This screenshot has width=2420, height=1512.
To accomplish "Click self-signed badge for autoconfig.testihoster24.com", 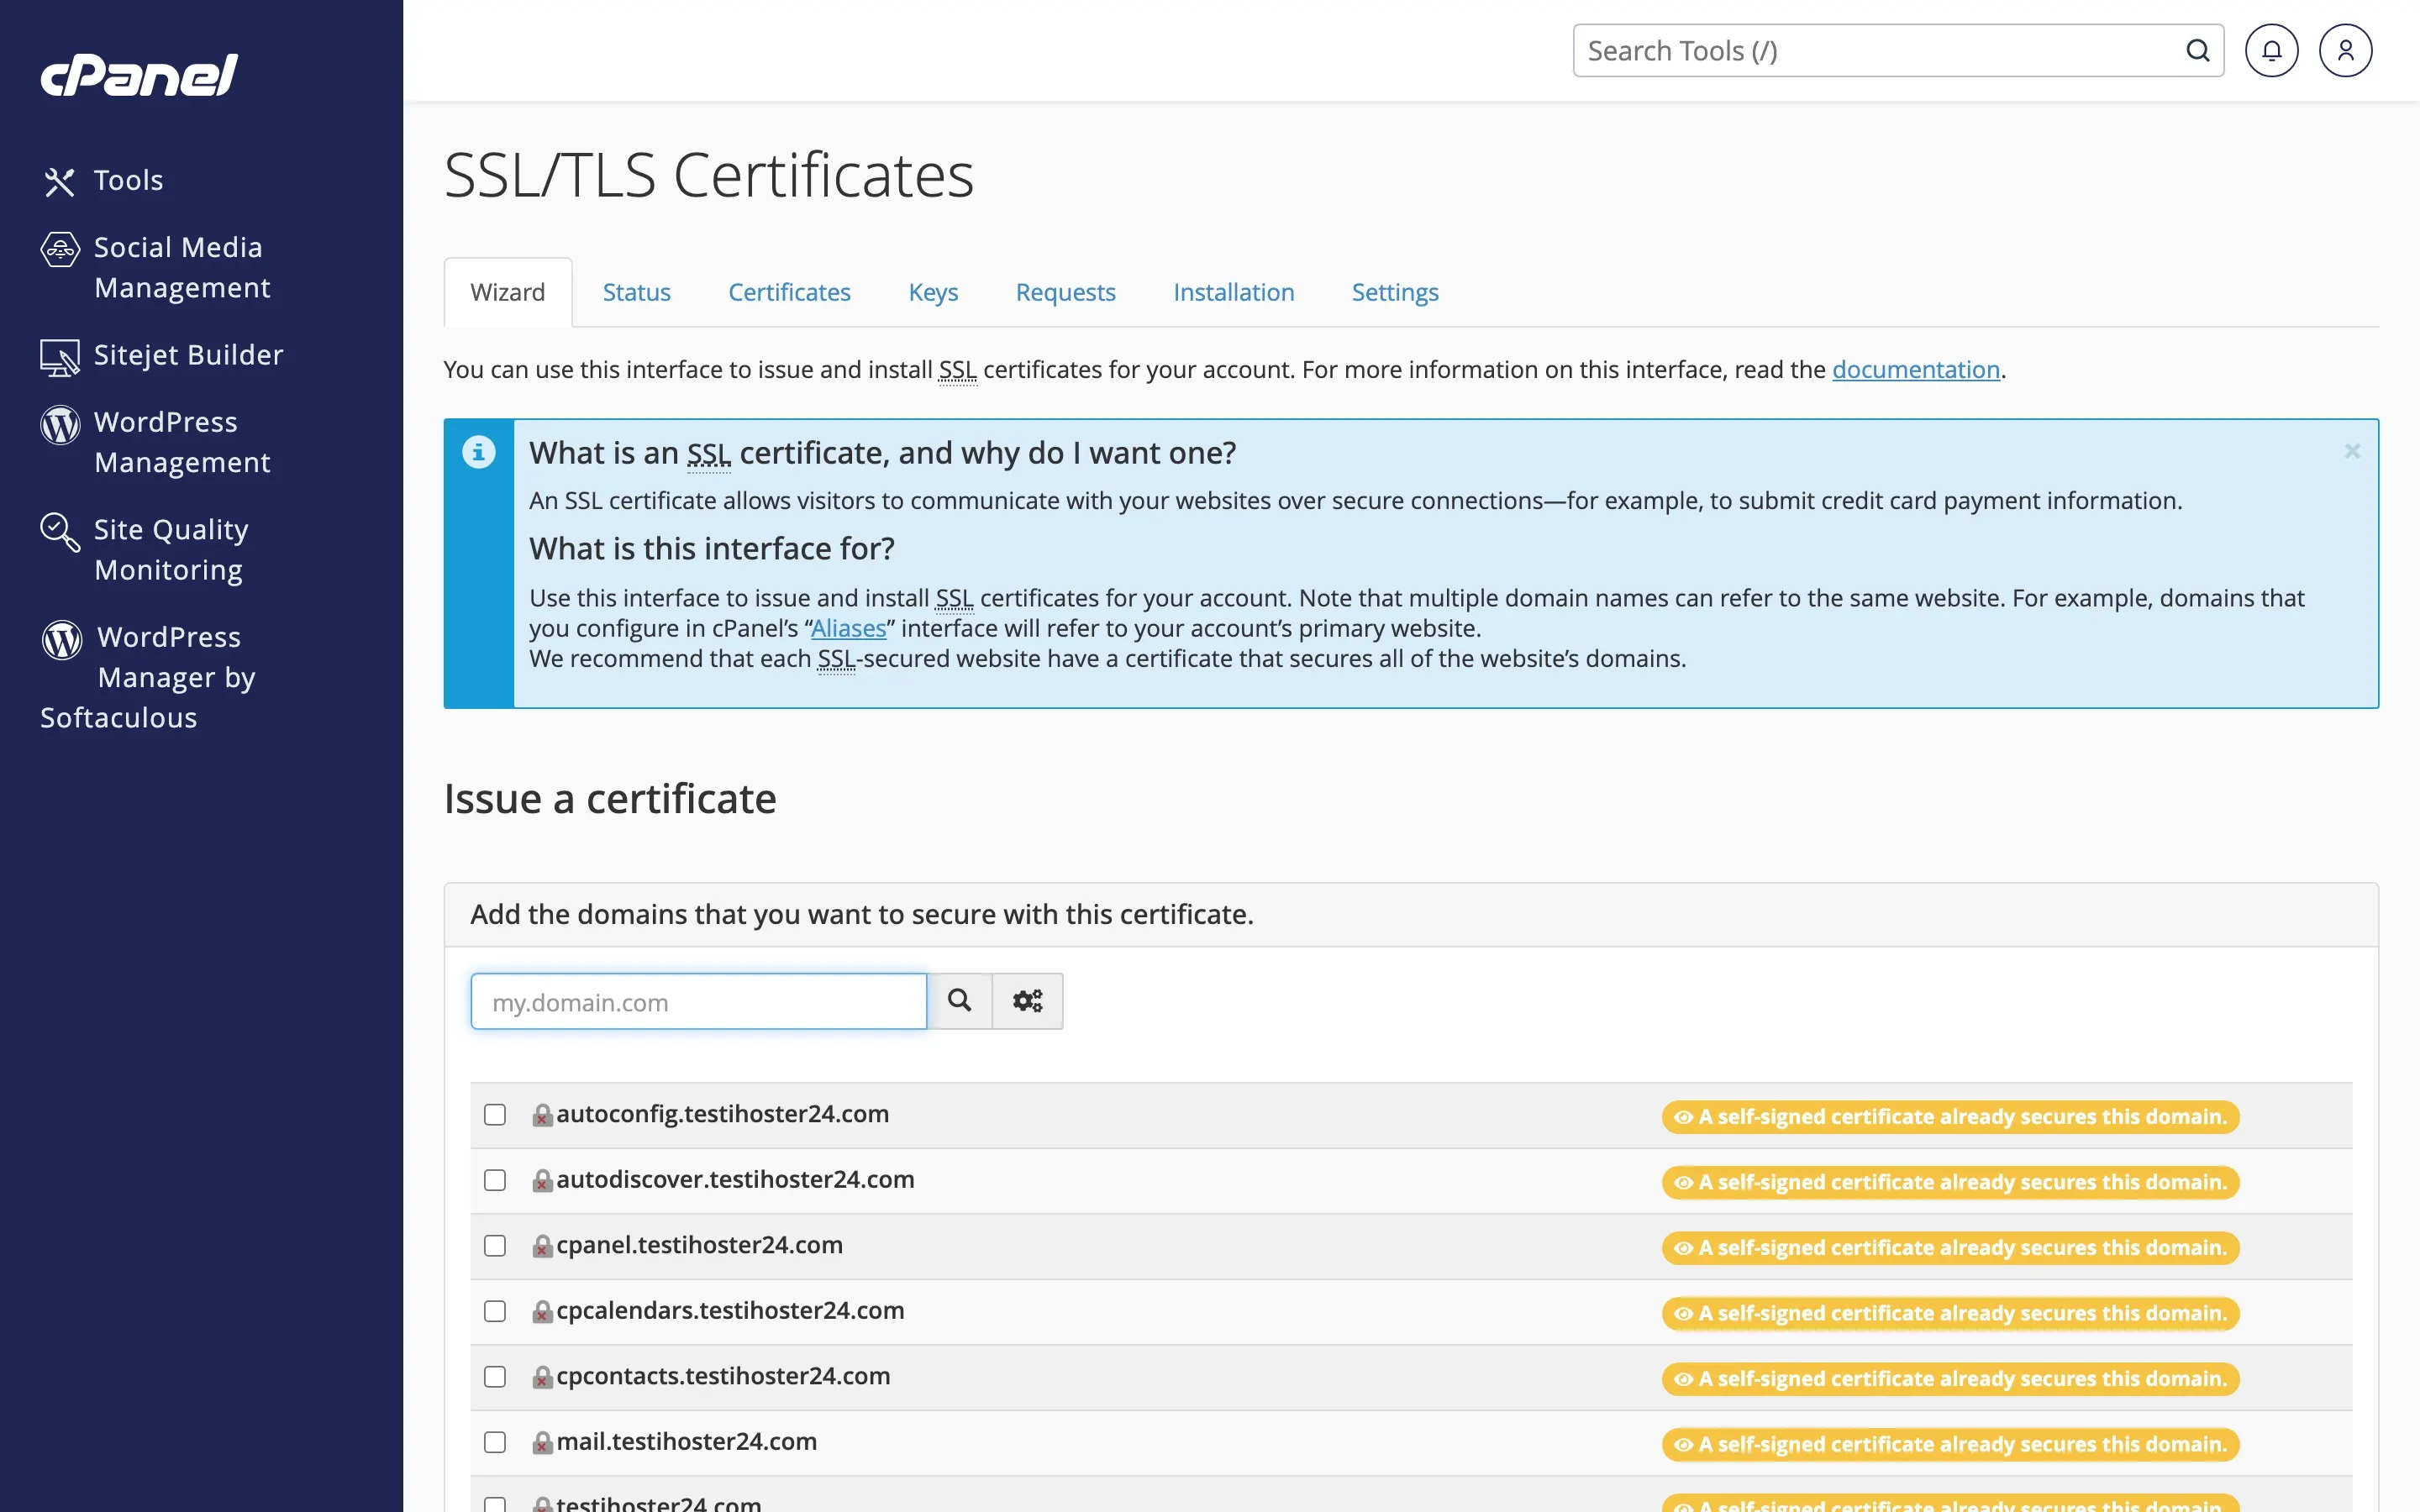I will [1950, 1117].
